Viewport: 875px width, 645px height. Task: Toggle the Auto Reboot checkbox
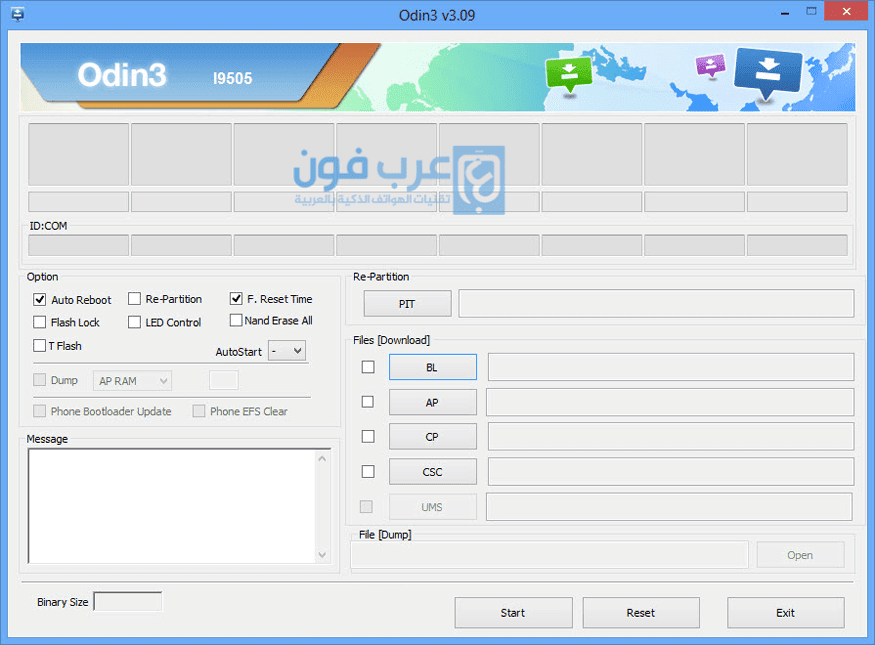point(40,300)
